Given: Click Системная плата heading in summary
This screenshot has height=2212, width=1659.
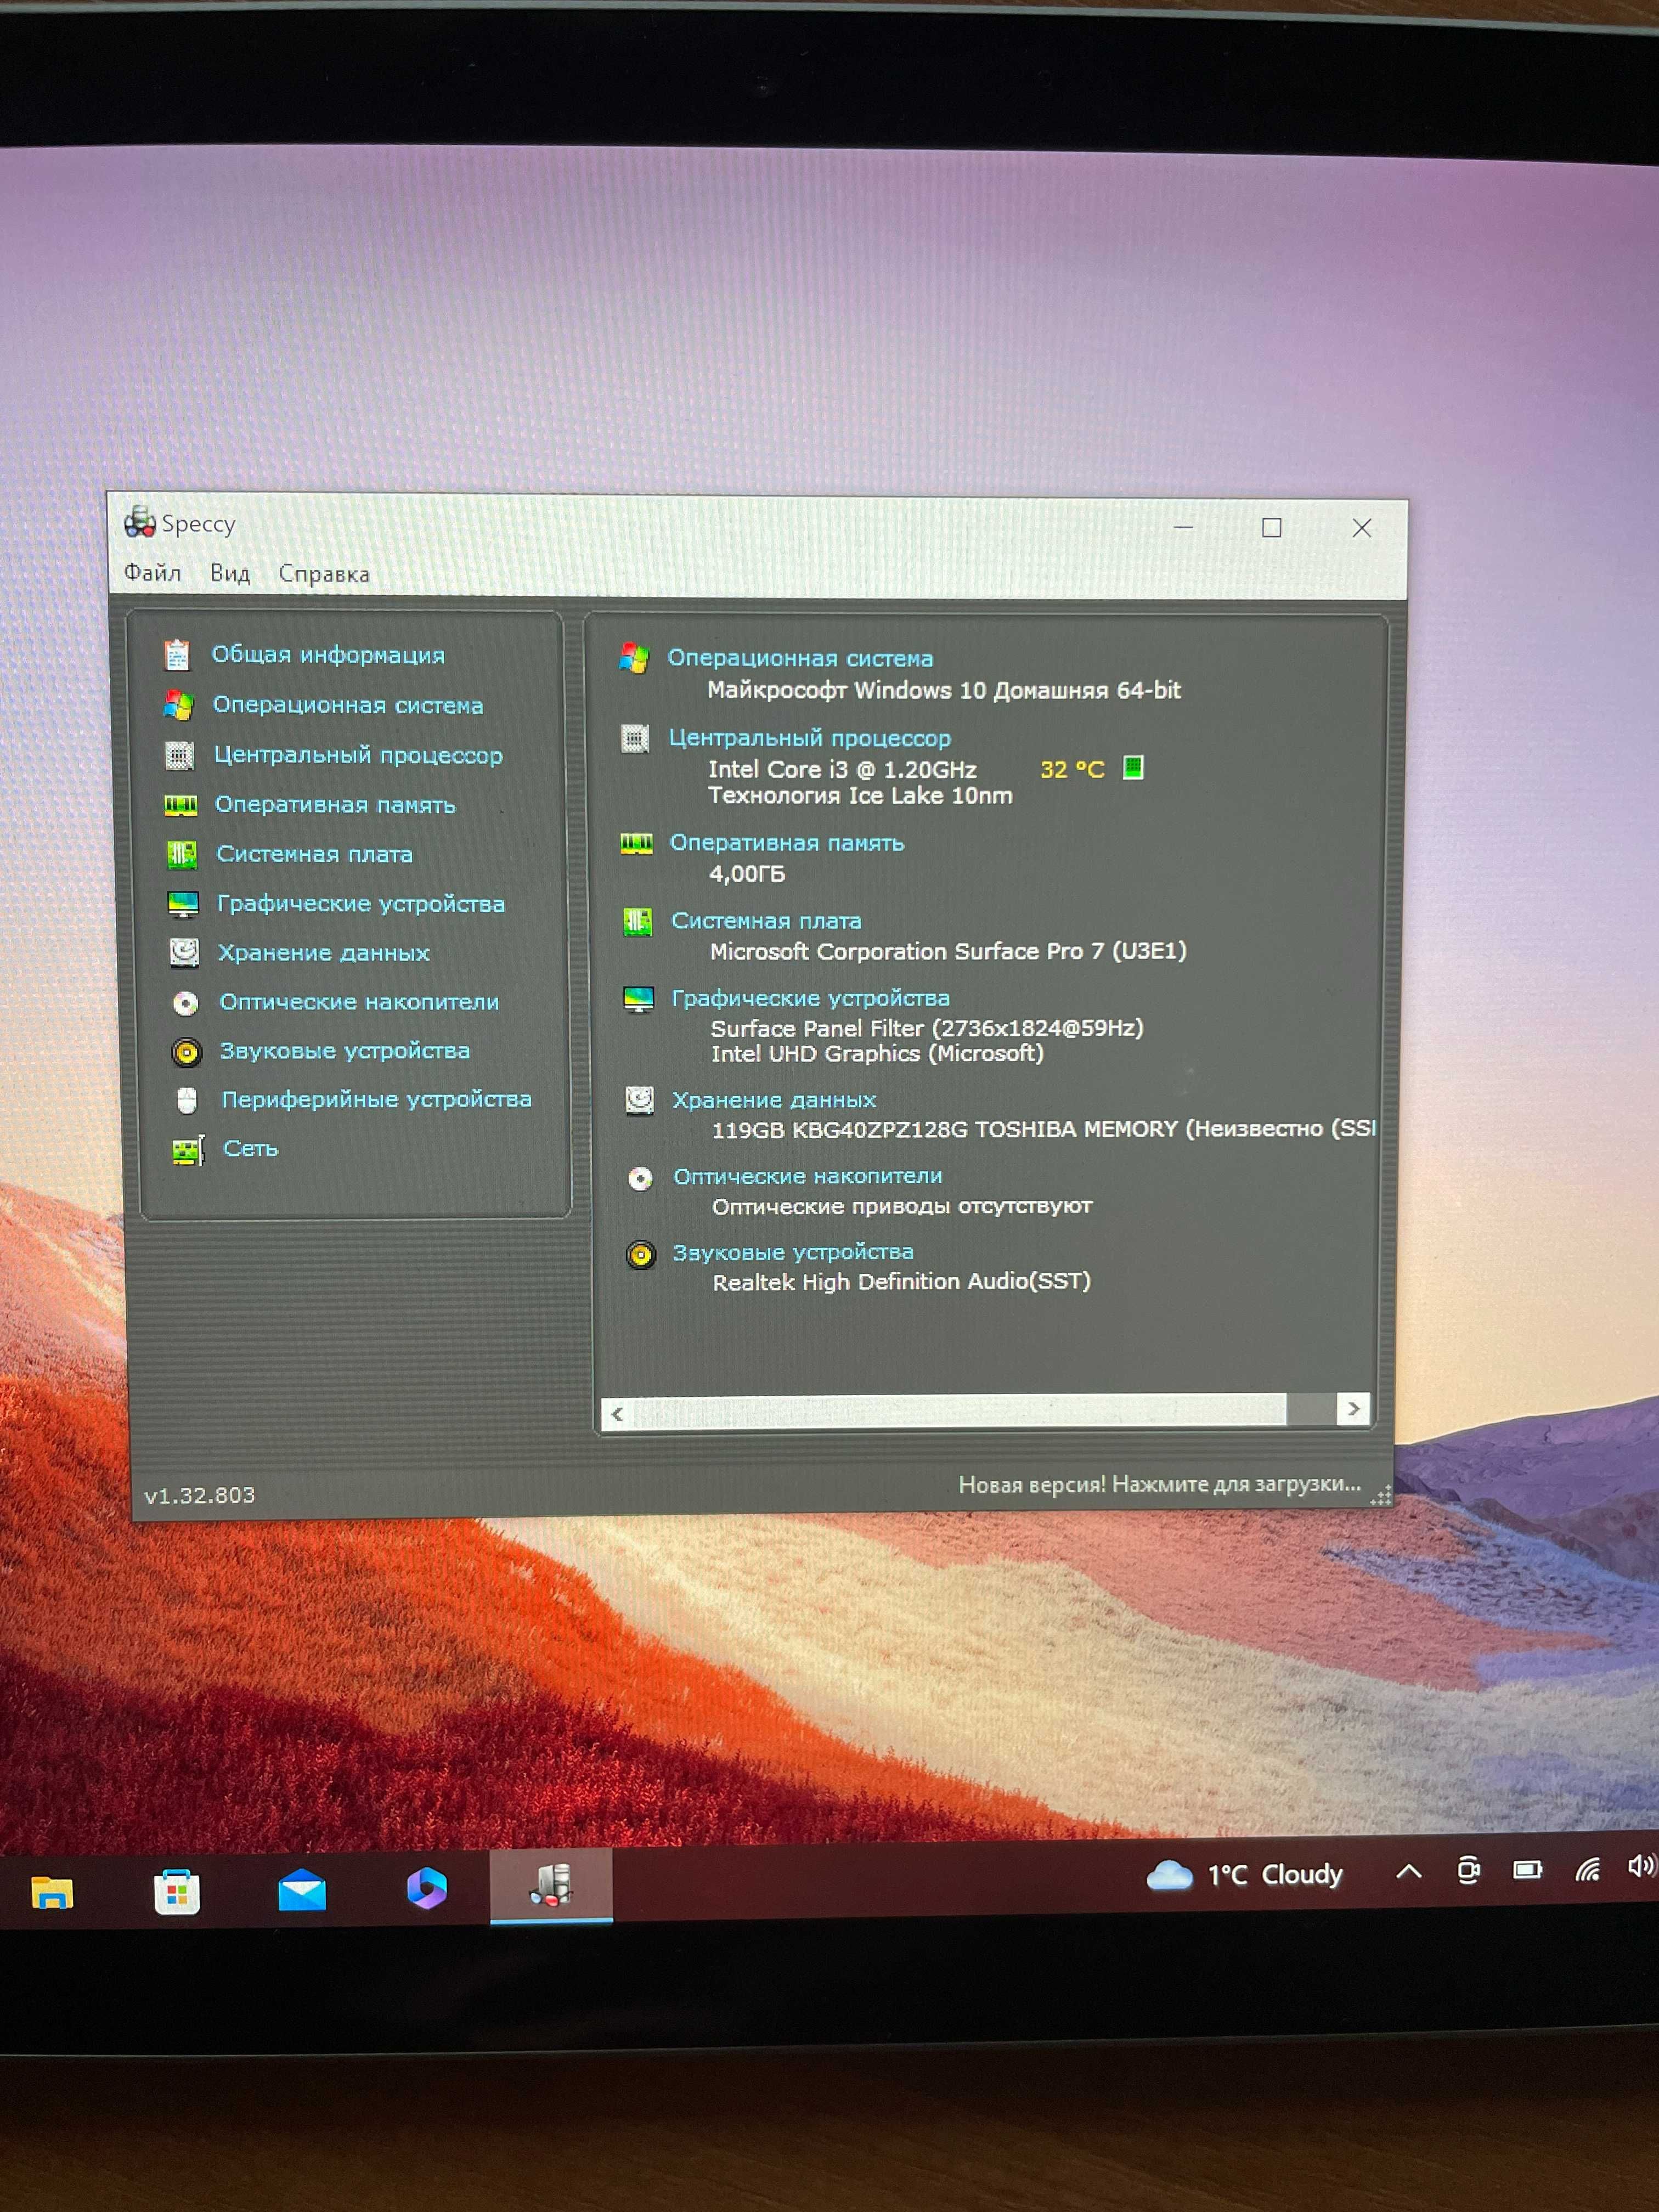Looking at the screenshot, I should click(x=766, y=921).
